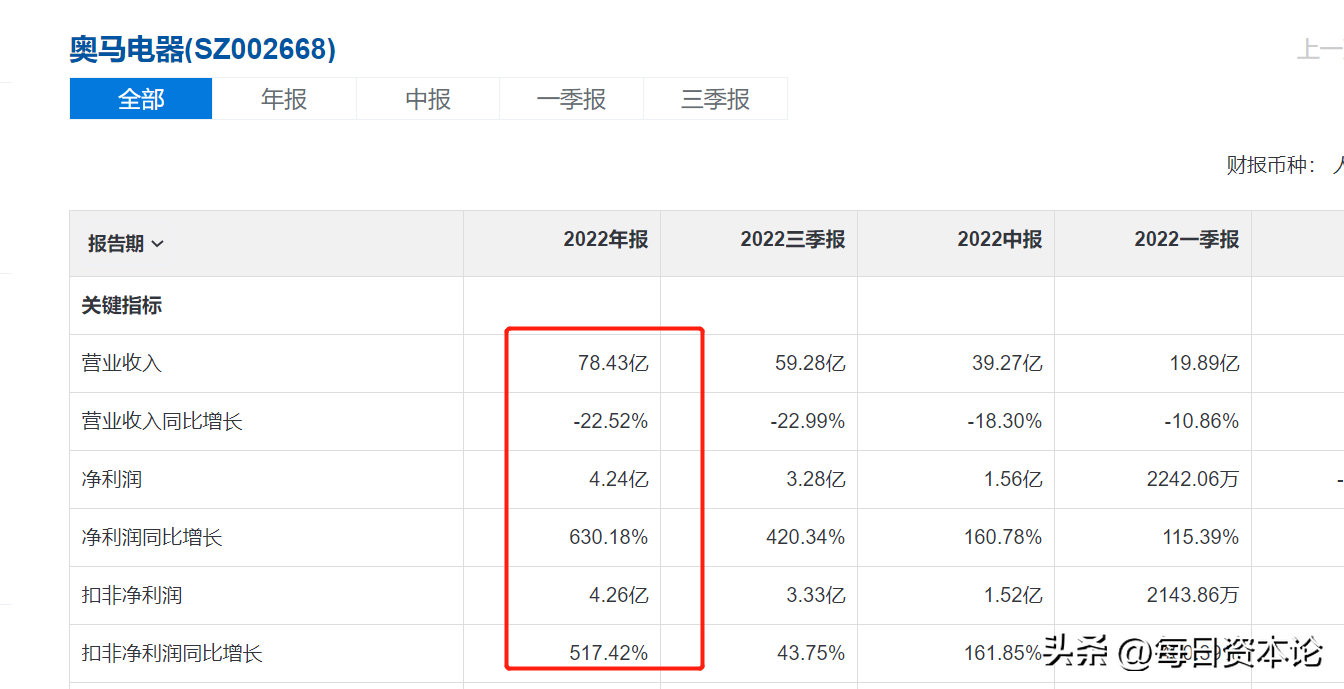The width and height of the screenshot is (1344, 689).
Task: Open the 一季报 tab
Action: click(x=571, y=99)
